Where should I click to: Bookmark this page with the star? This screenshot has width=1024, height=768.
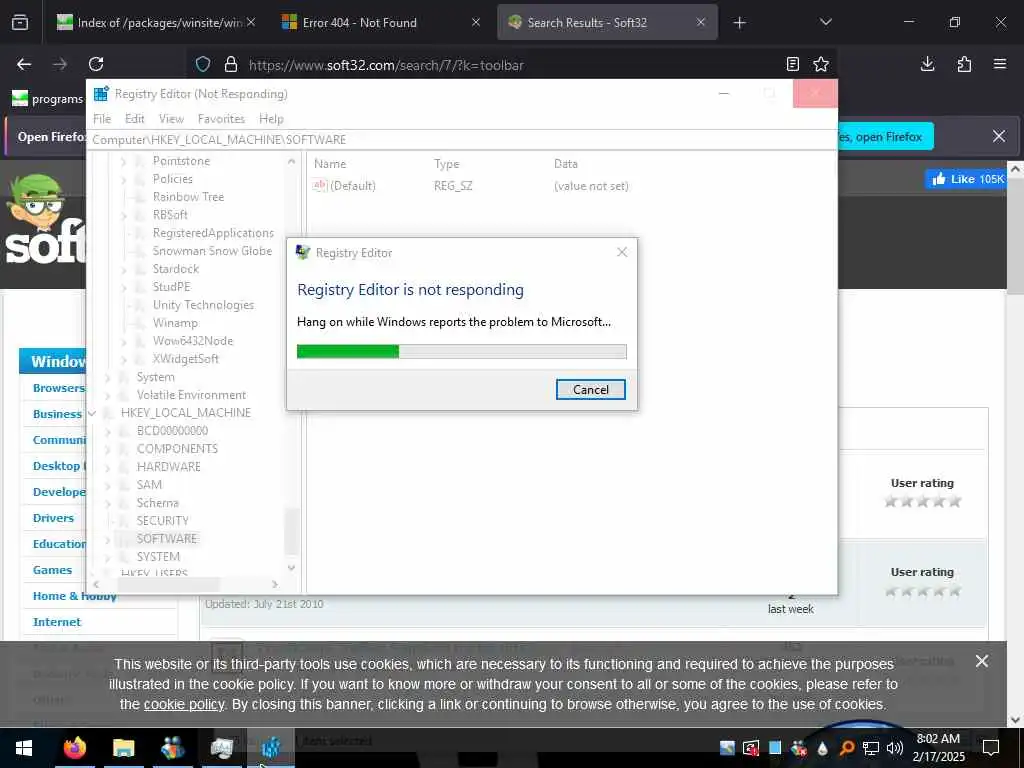(821, 64)
